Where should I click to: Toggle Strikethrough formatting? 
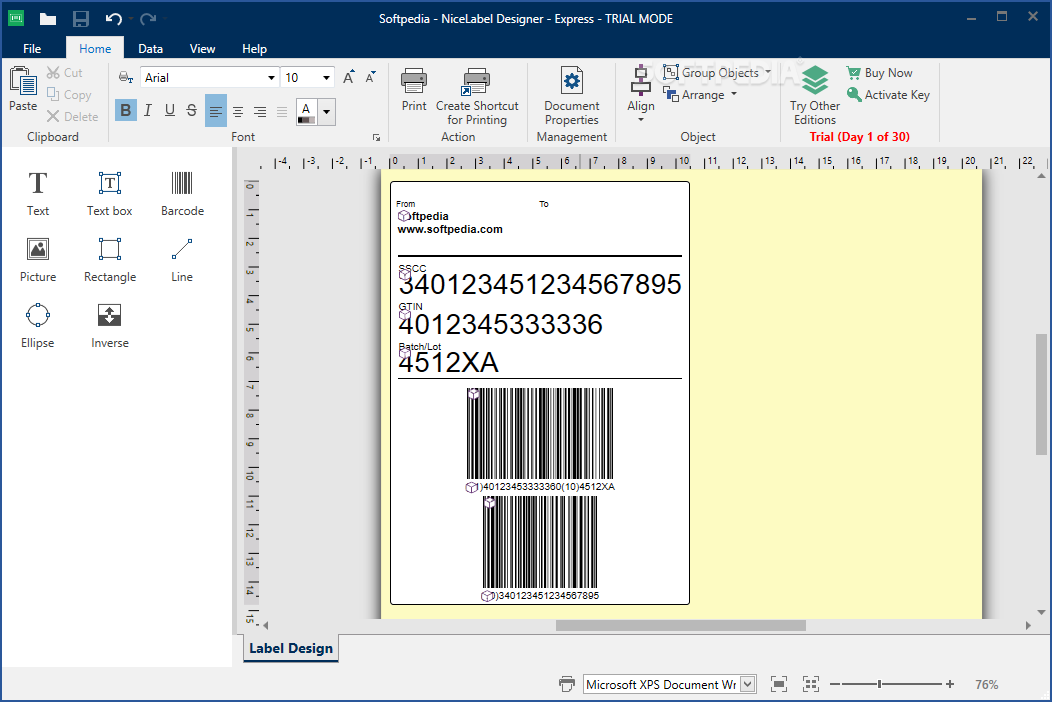(x=192, y=111)
